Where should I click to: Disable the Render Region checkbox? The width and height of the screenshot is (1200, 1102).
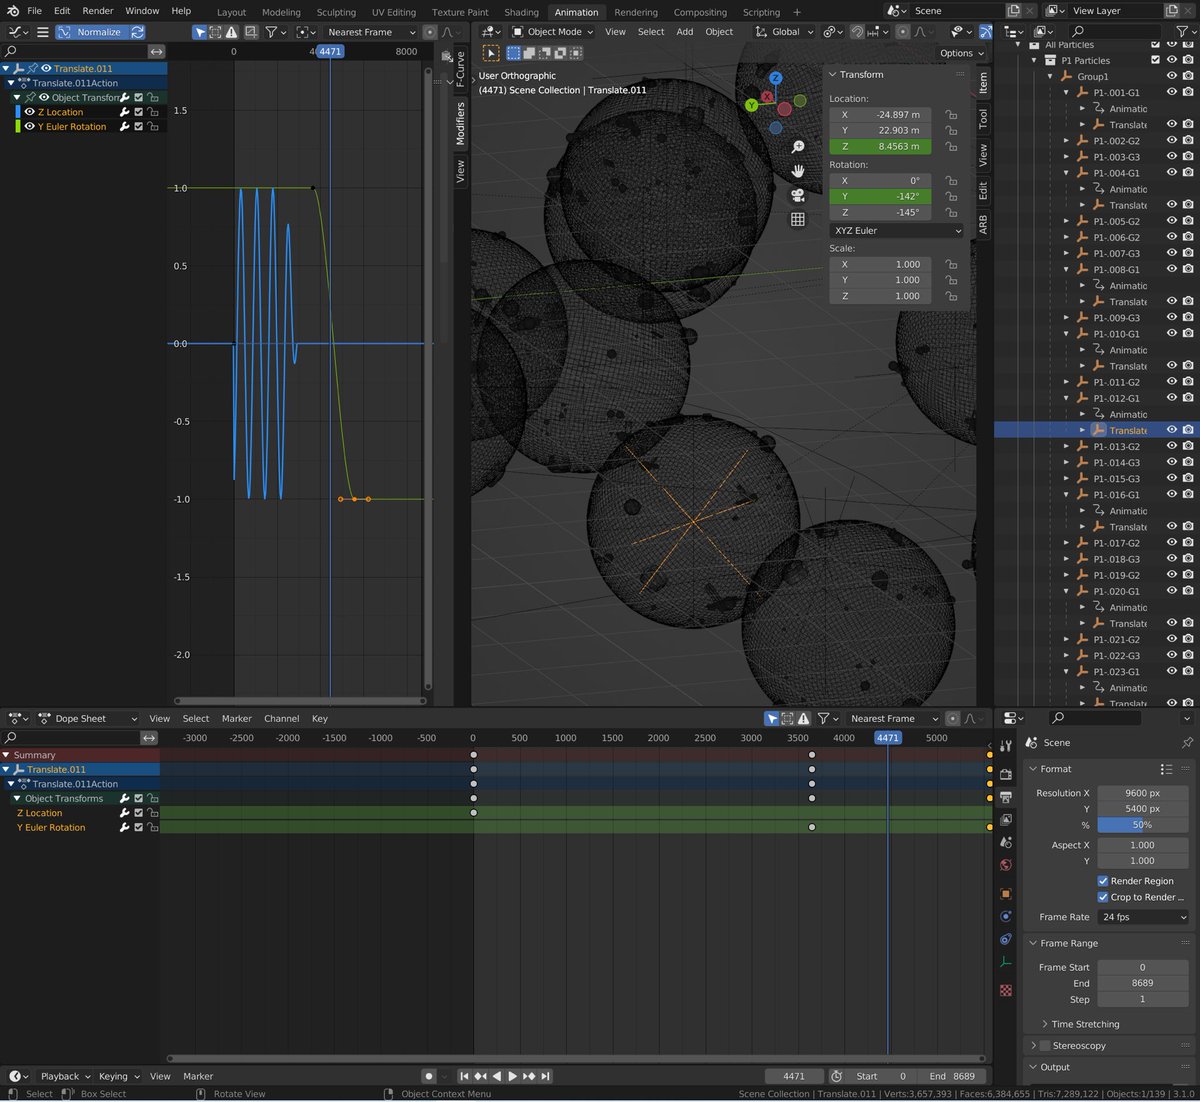coord(1103,881)
